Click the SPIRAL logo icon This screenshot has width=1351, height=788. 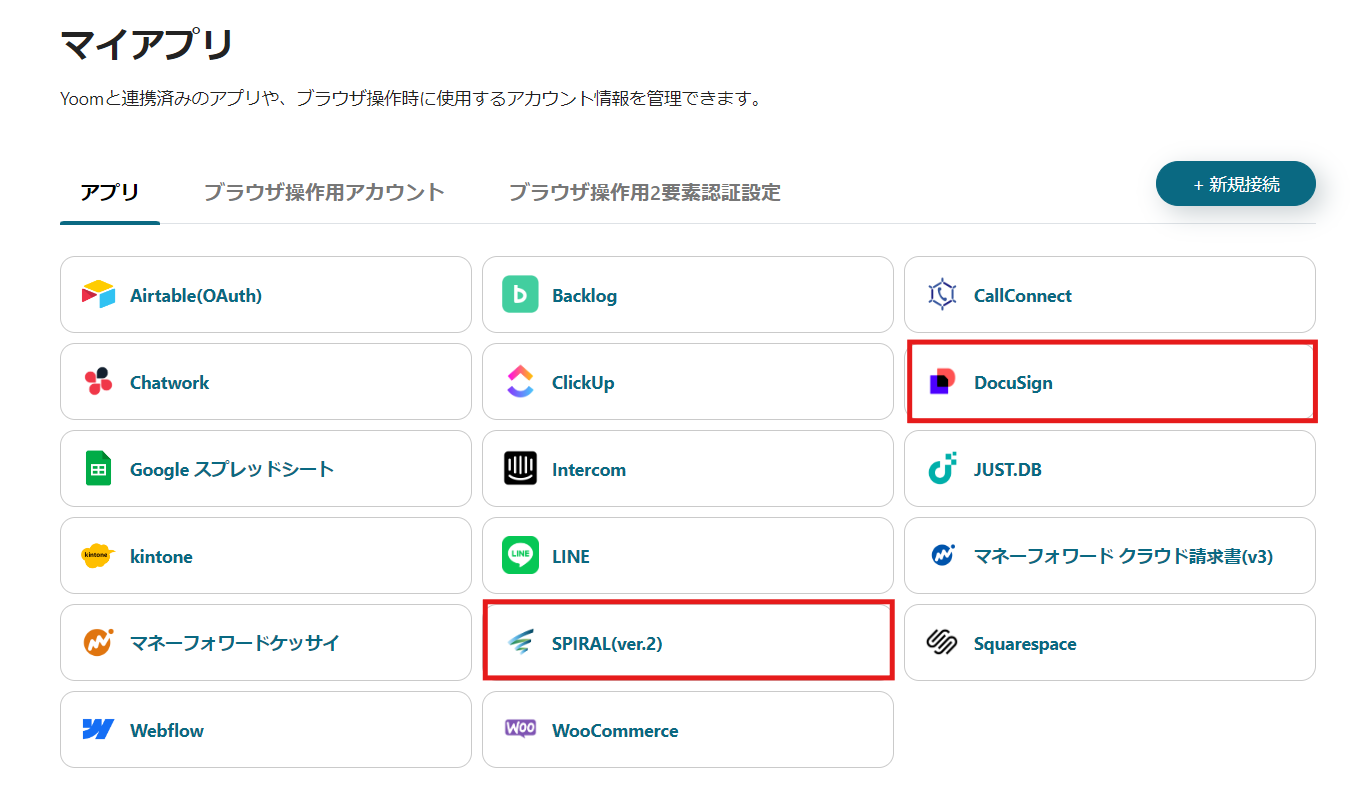[x=520, y=643]
